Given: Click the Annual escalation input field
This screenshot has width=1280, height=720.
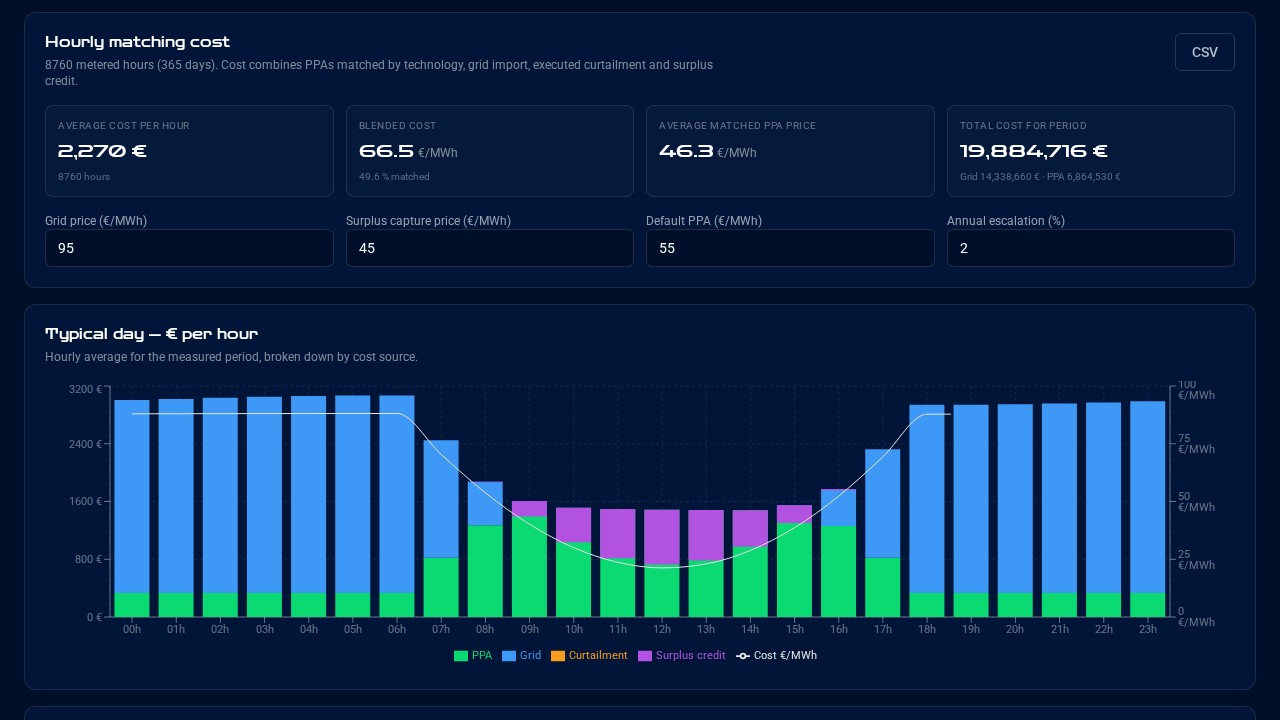Looking at the screenshot, I should click(1091, 248).
